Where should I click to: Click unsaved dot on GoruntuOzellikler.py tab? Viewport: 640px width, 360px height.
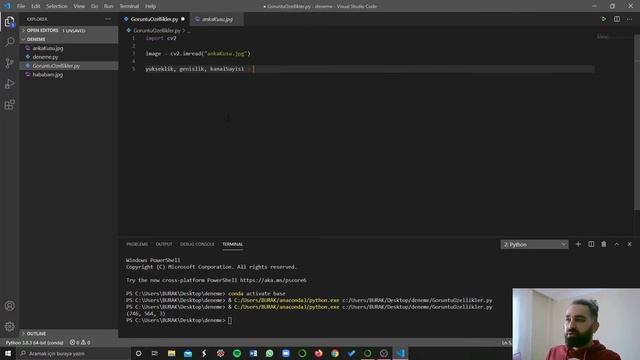tap(182, 19)
